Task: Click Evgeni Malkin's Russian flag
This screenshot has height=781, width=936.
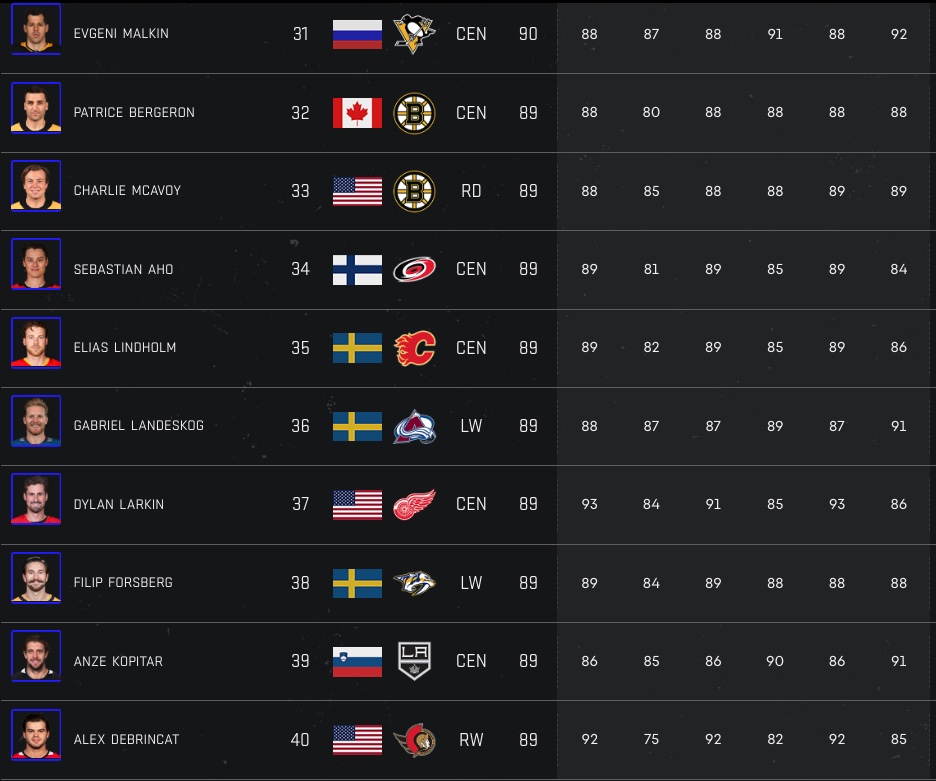Action: tap(357, 34)
